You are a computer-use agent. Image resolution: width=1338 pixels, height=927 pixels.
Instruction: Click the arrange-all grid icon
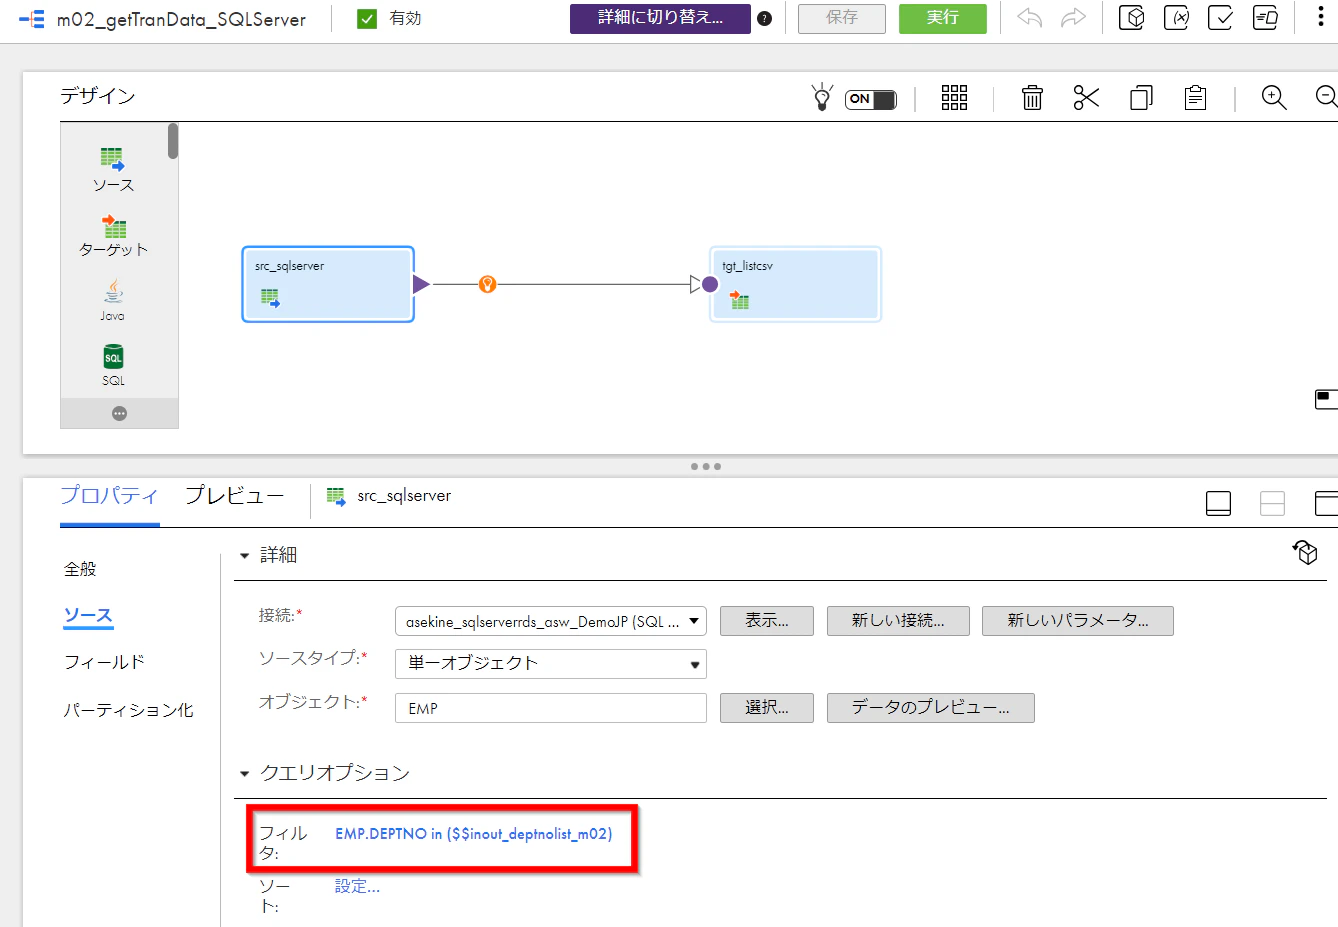coord(954,97)
